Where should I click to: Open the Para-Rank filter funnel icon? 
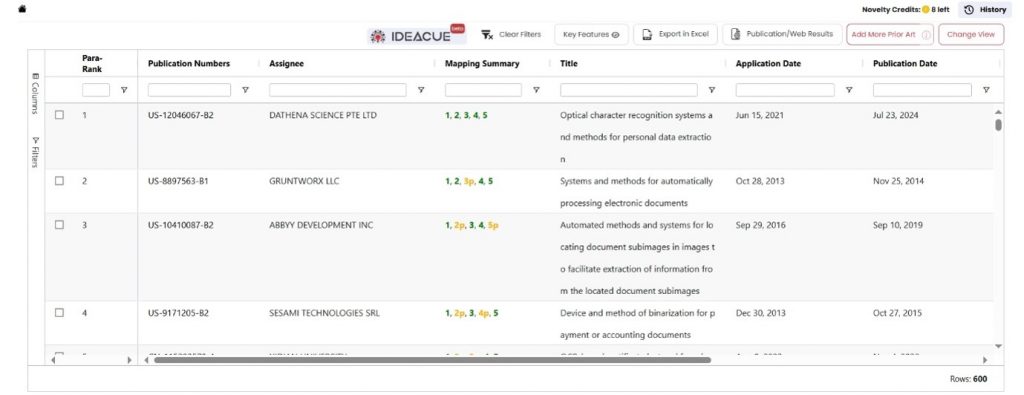[x=124, y=90]
